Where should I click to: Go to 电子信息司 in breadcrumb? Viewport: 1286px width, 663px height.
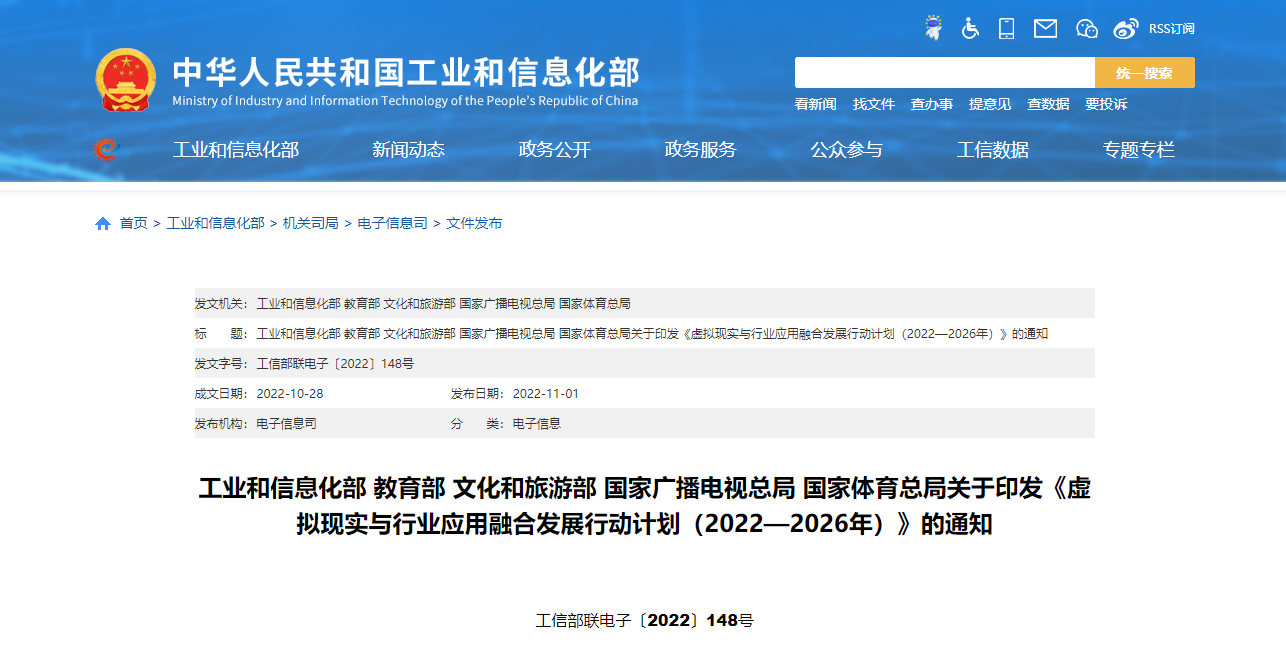393,224
